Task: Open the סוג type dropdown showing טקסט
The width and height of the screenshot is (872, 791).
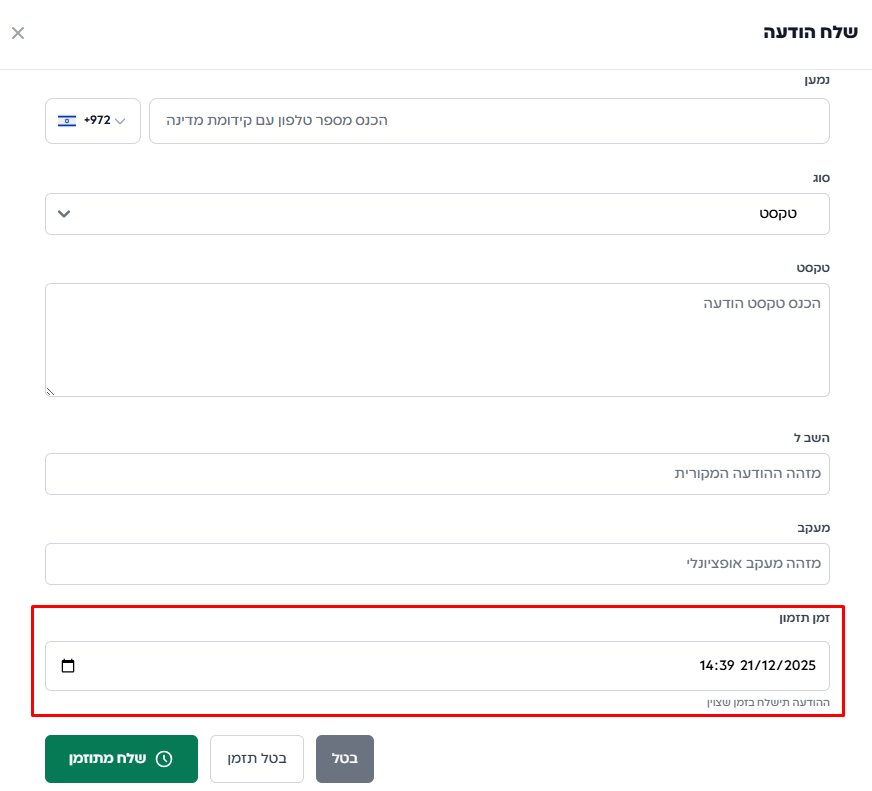Action: tap(437, 214)
